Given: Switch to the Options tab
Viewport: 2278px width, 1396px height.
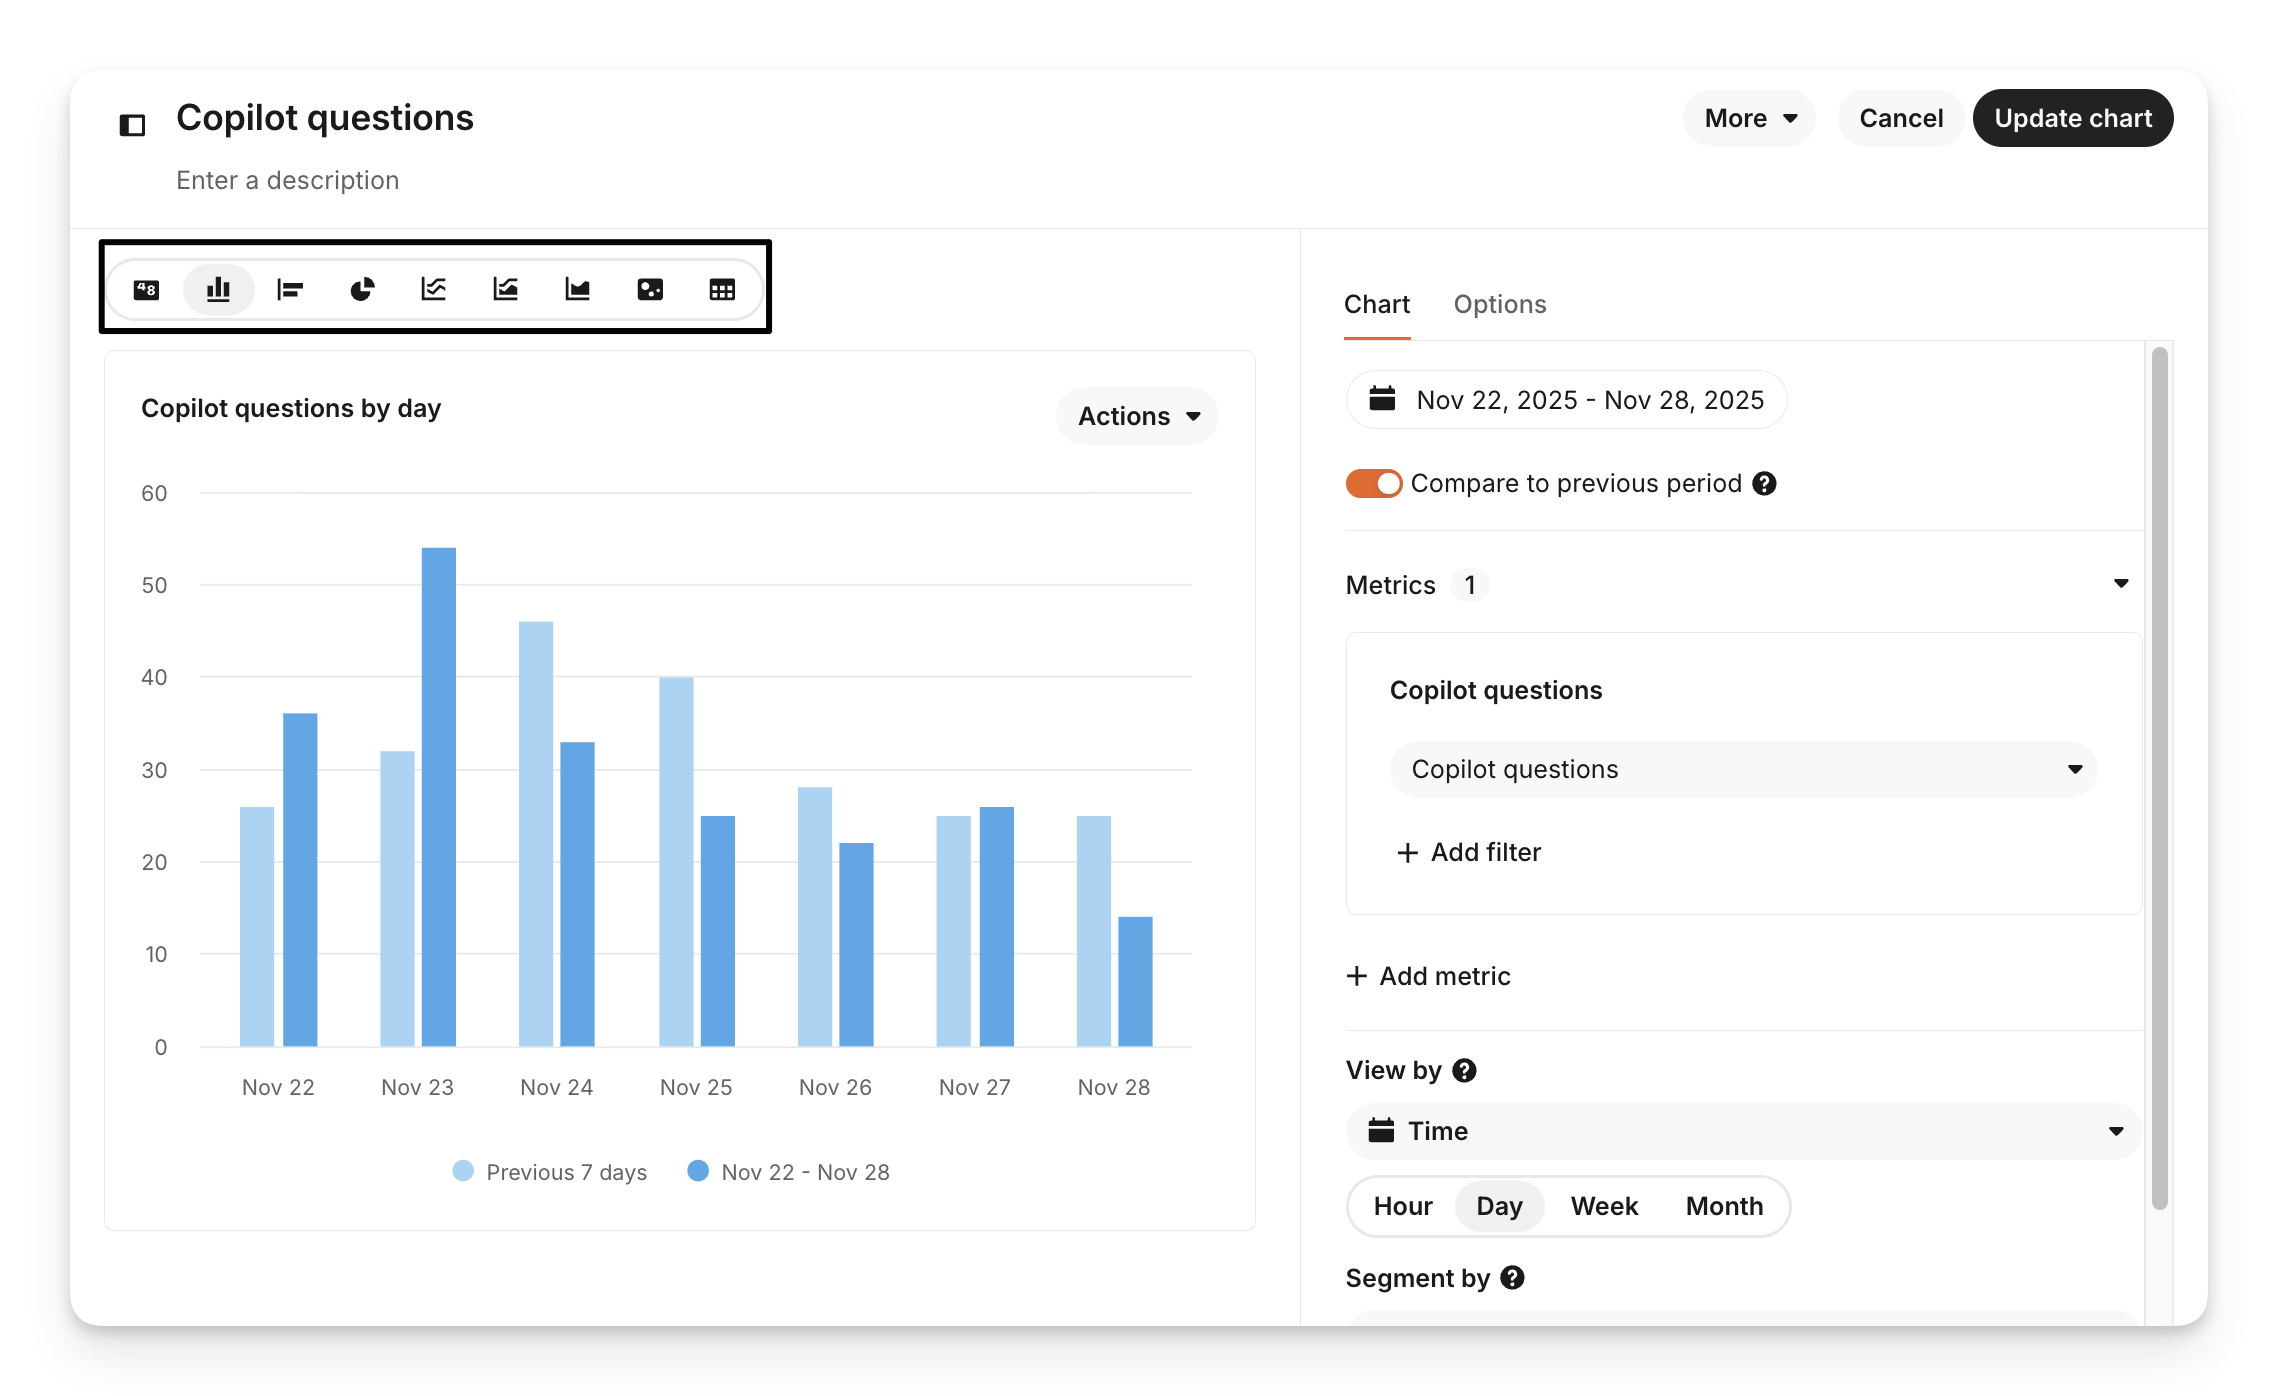Looking at the screenshot, I should click(1499, 304).
